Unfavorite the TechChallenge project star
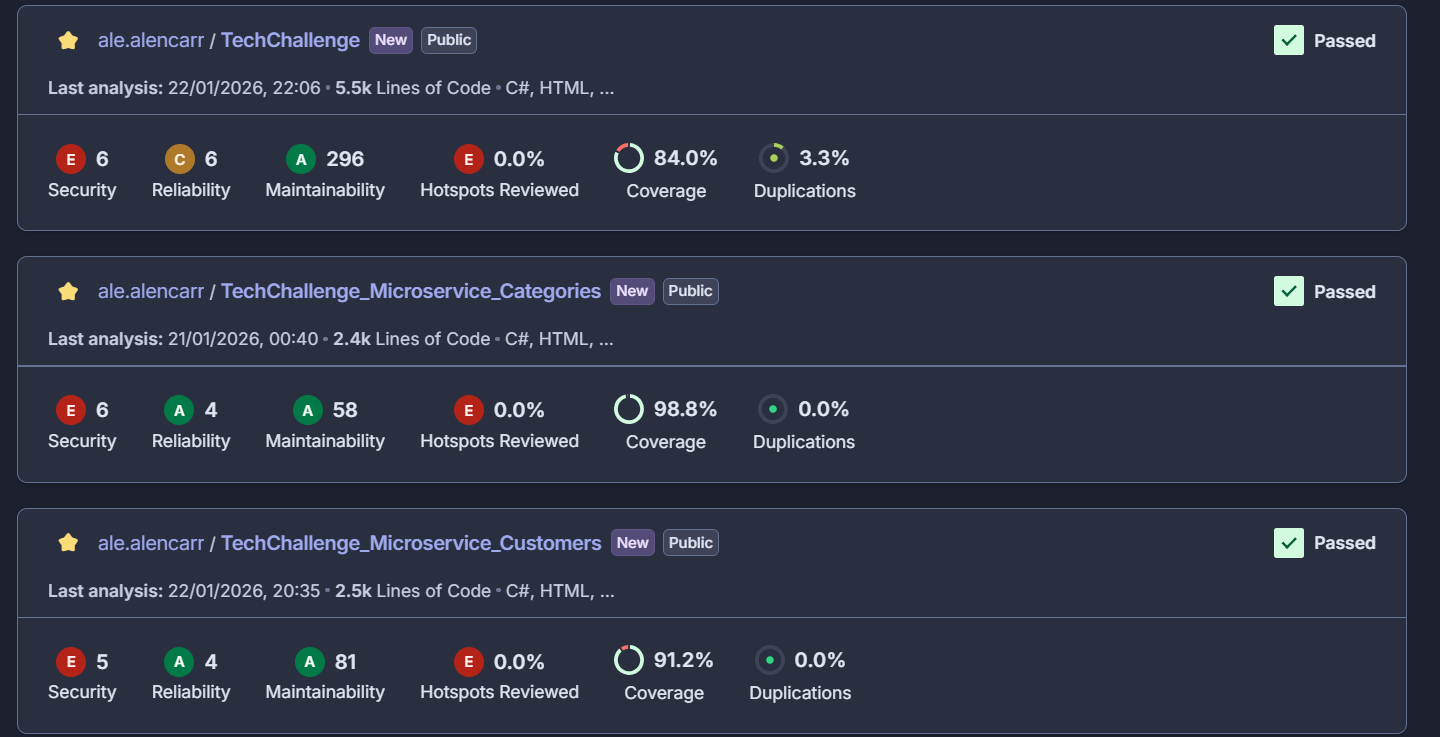The height and width of the screenshot is (737, 1440). tap(68, 41)
